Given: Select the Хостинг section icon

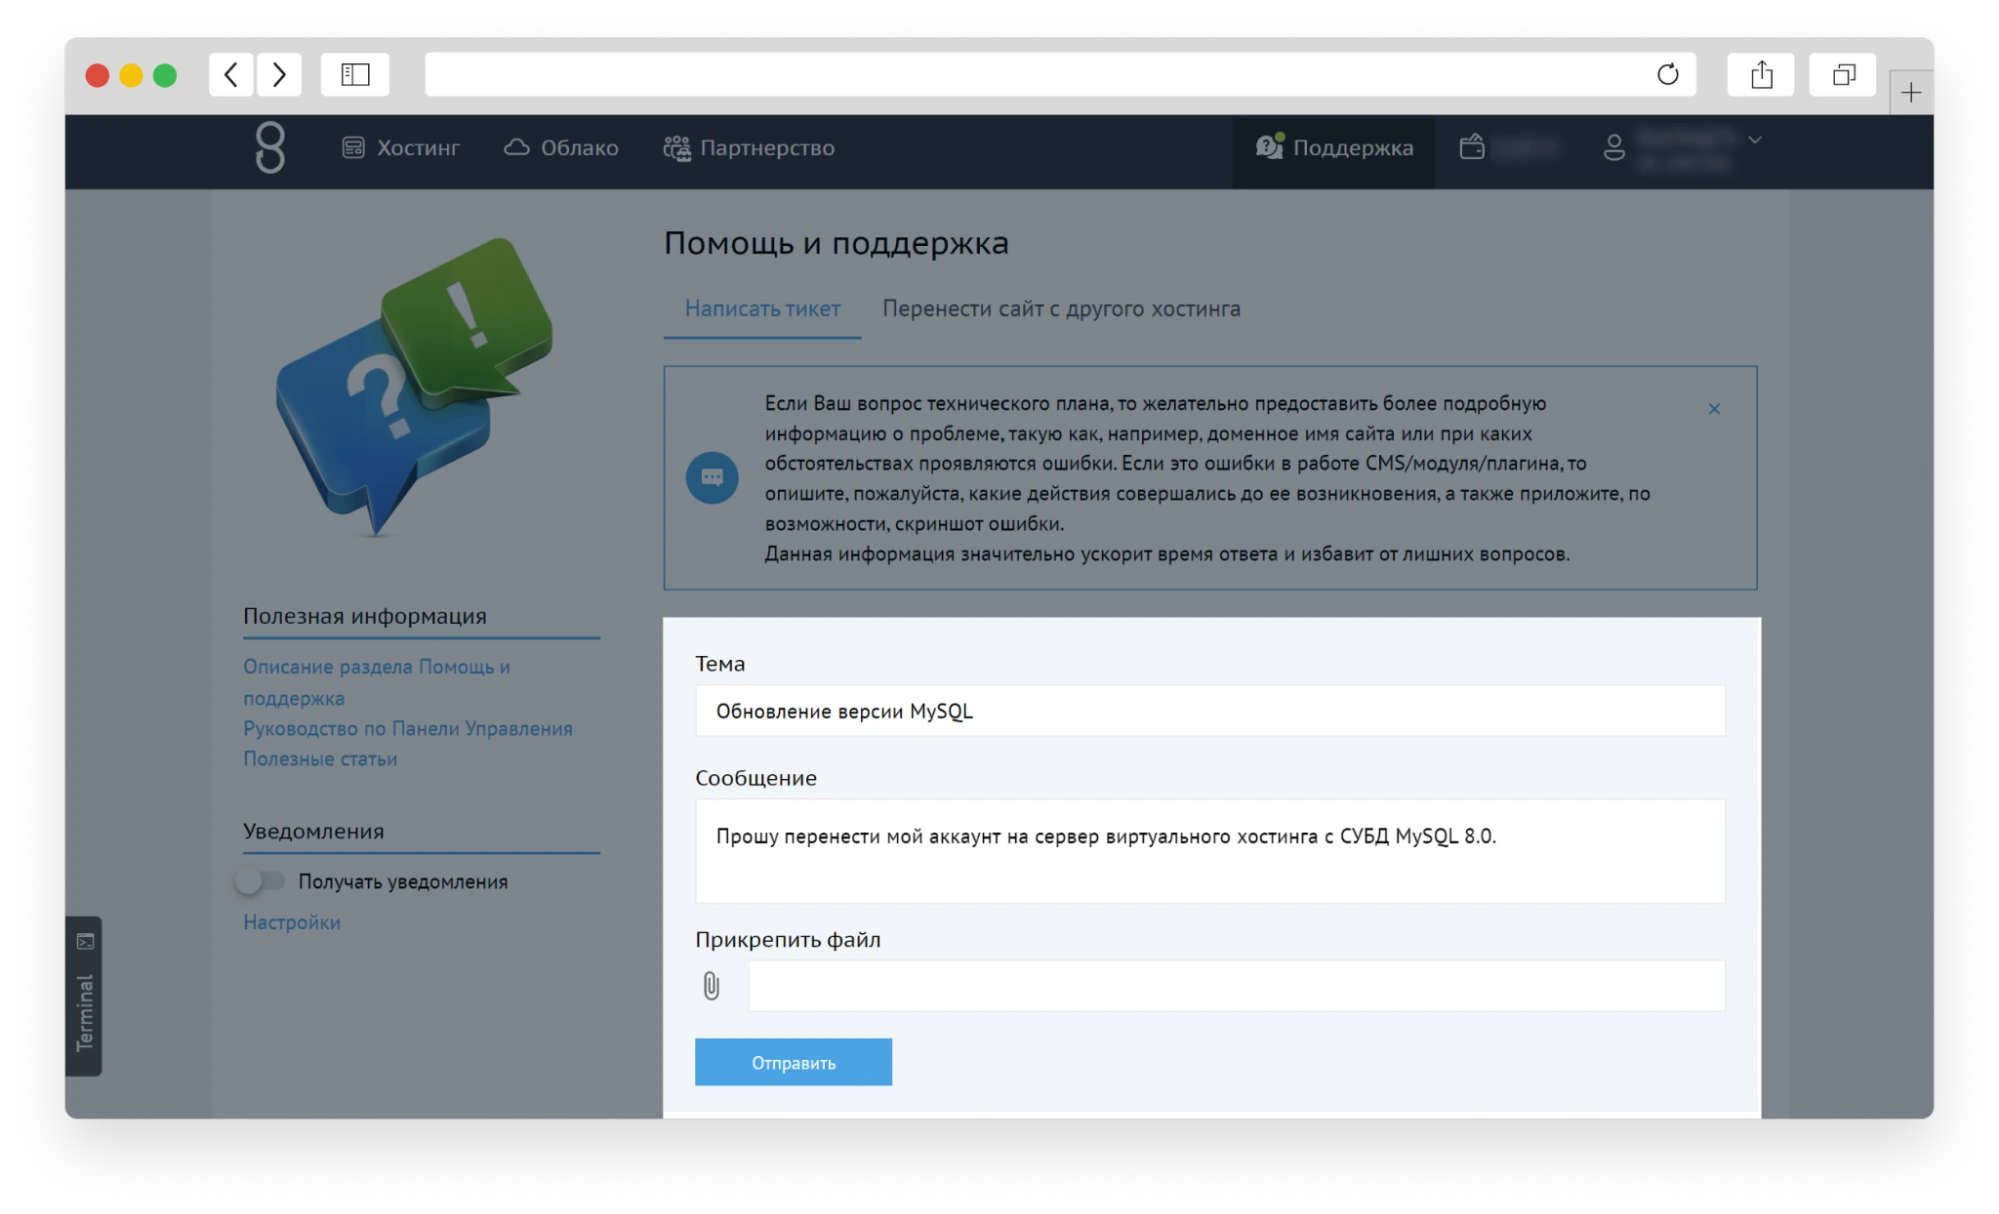Looking at the screenshot, I should [354, 147].
